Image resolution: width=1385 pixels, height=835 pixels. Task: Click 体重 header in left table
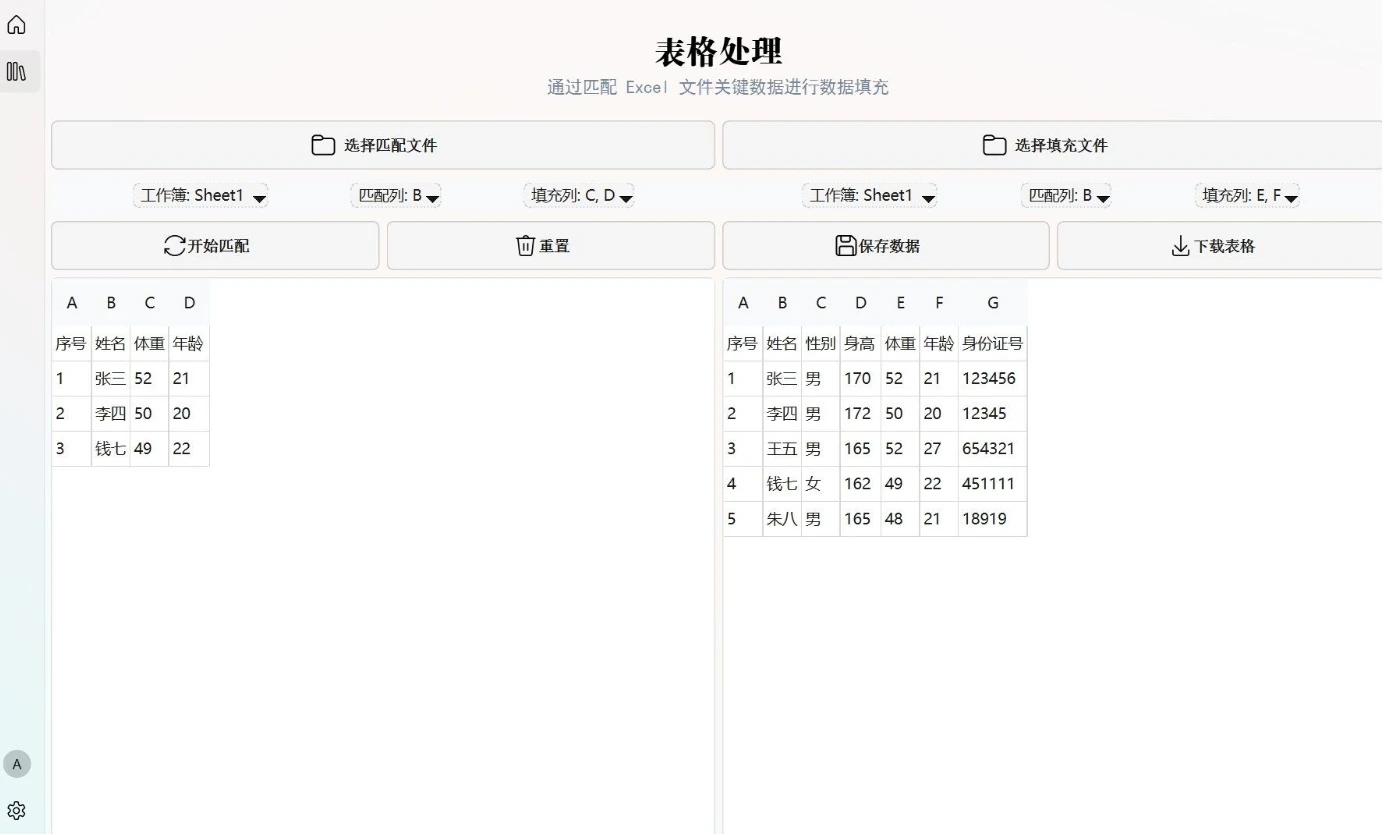149,344
